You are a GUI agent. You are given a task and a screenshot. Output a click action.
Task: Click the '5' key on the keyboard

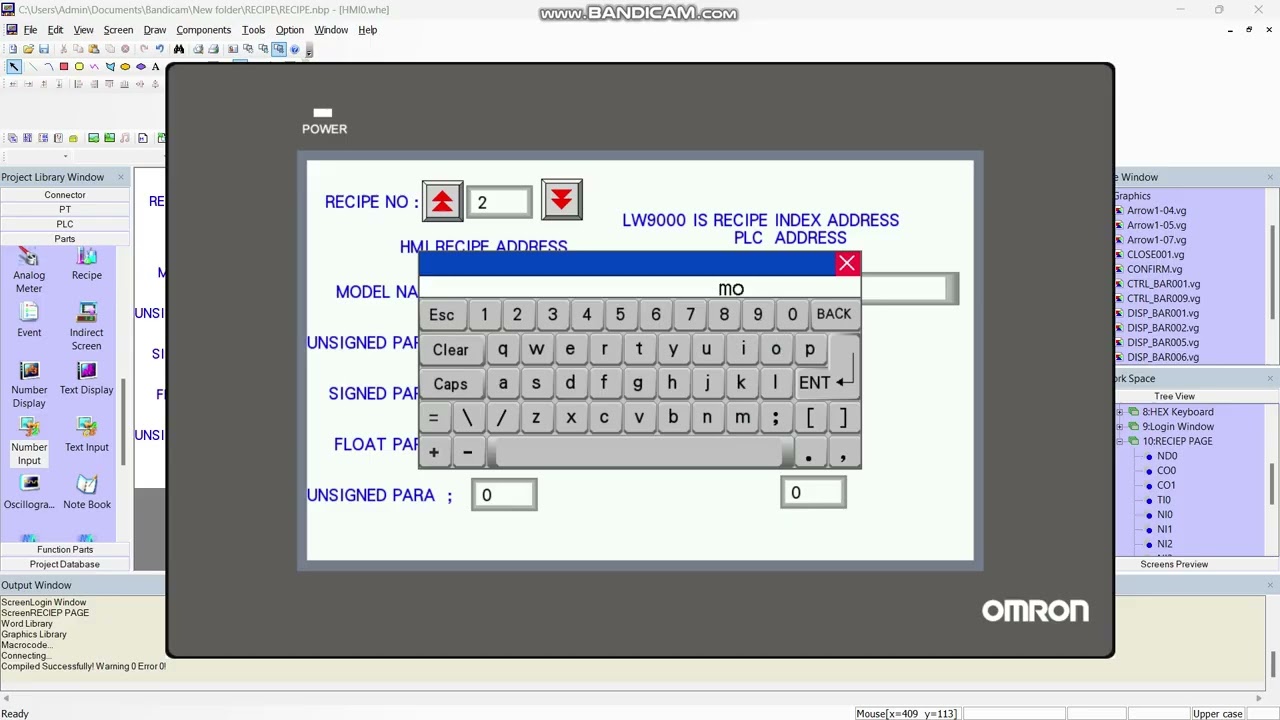click(620, 315)
